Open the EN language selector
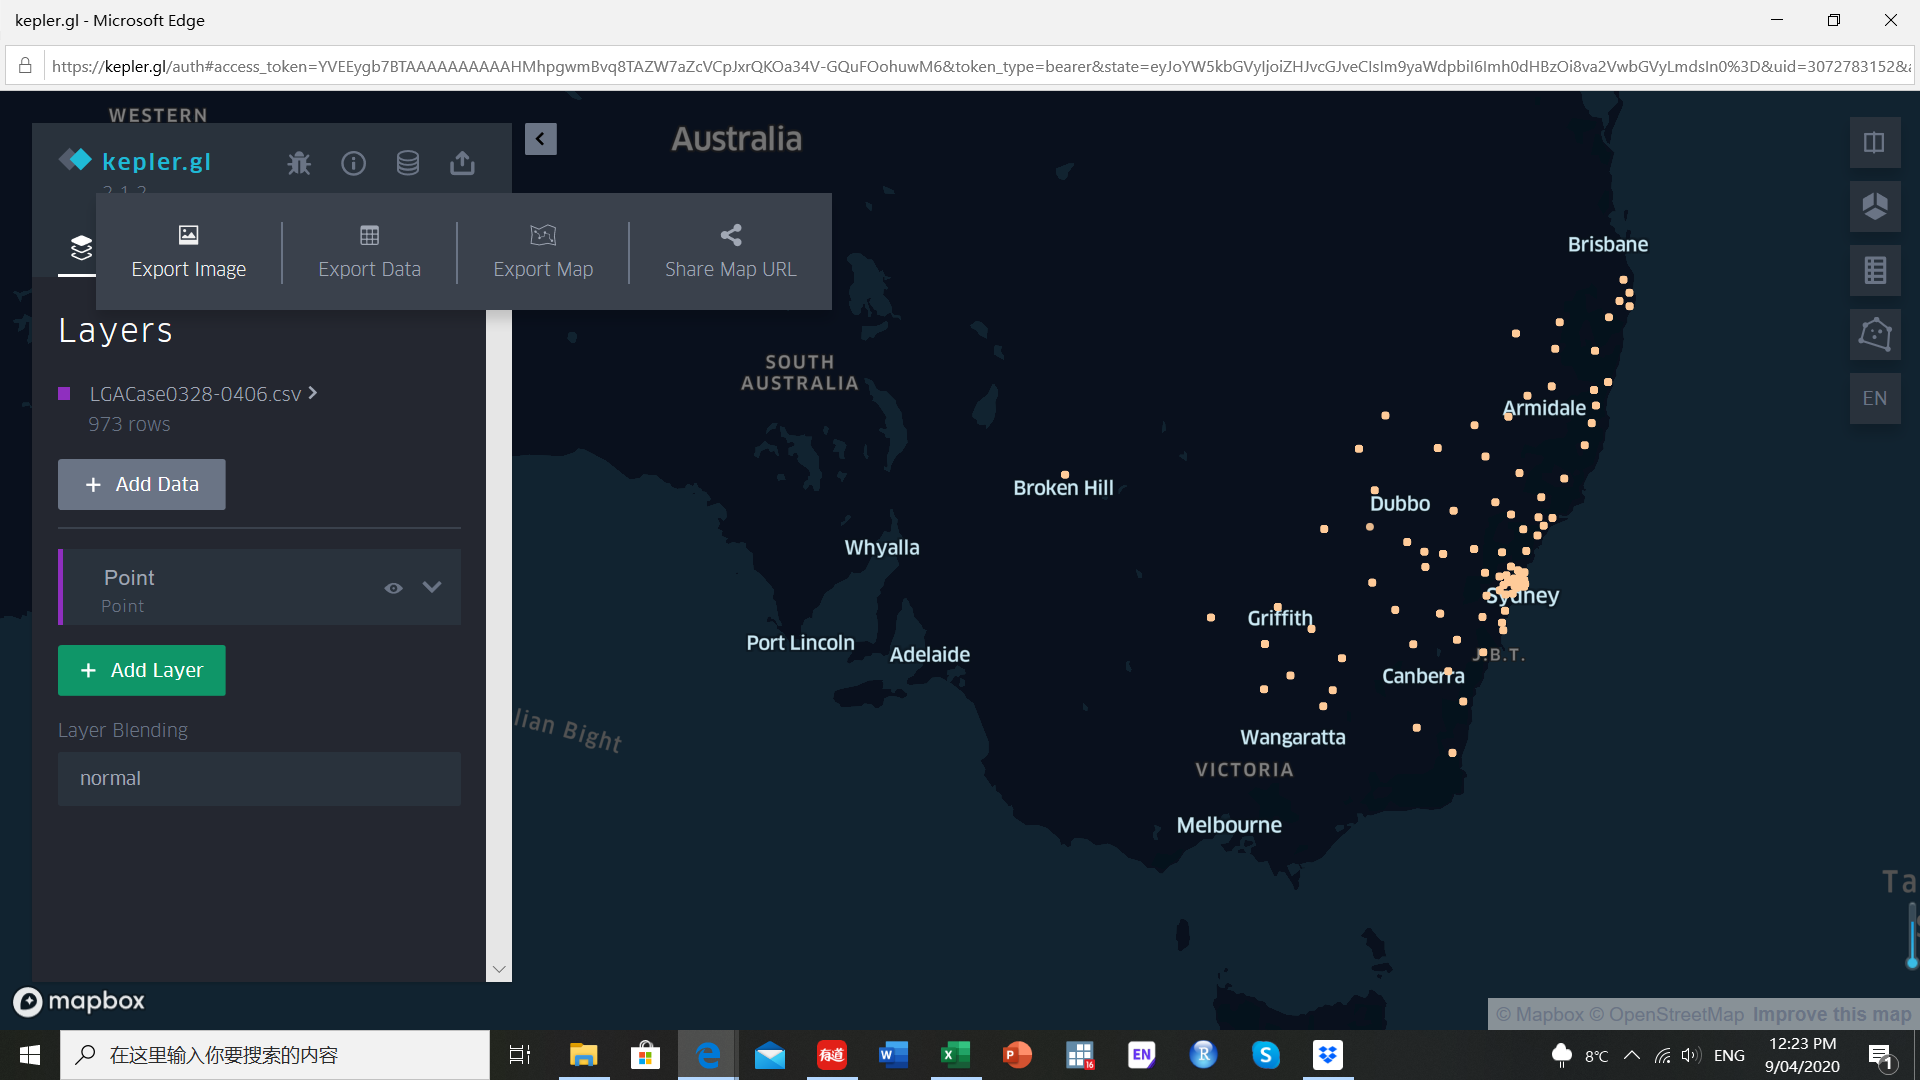This screenshot has width=1920, height=1080. tap(1875, 398)
